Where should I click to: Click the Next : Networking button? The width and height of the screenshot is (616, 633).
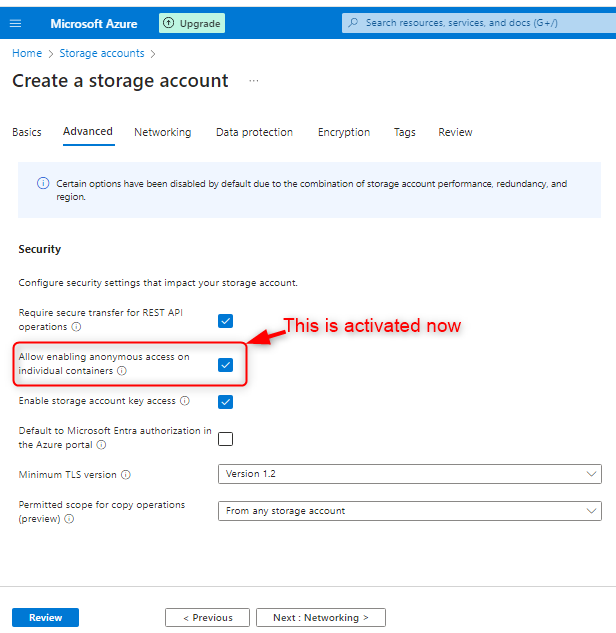(320, 618)
